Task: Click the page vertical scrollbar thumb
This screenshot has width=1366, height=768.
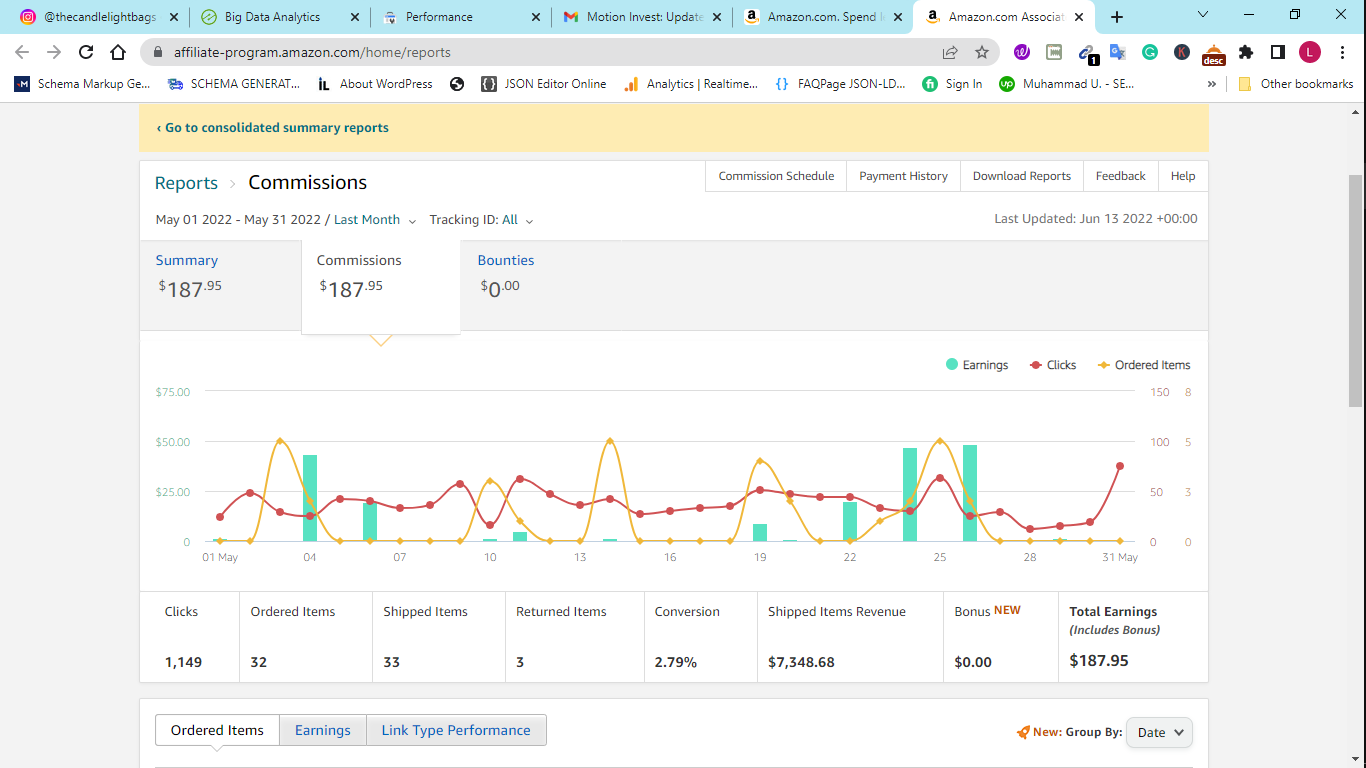Action: click(1356, 290)
